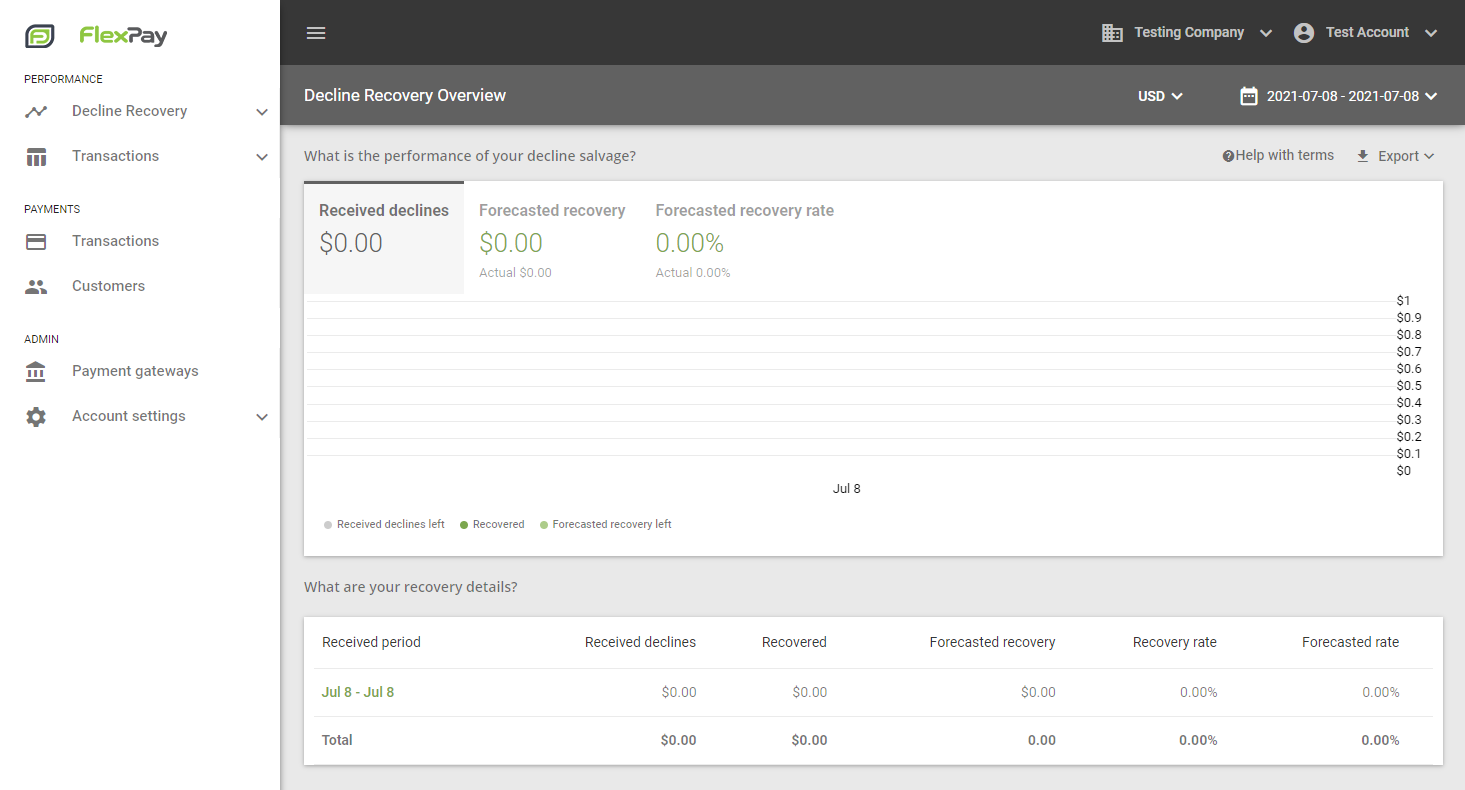Toggle the Recovered legend item
This screenshot has width=1465, height=790.
[x=492, y=524]
